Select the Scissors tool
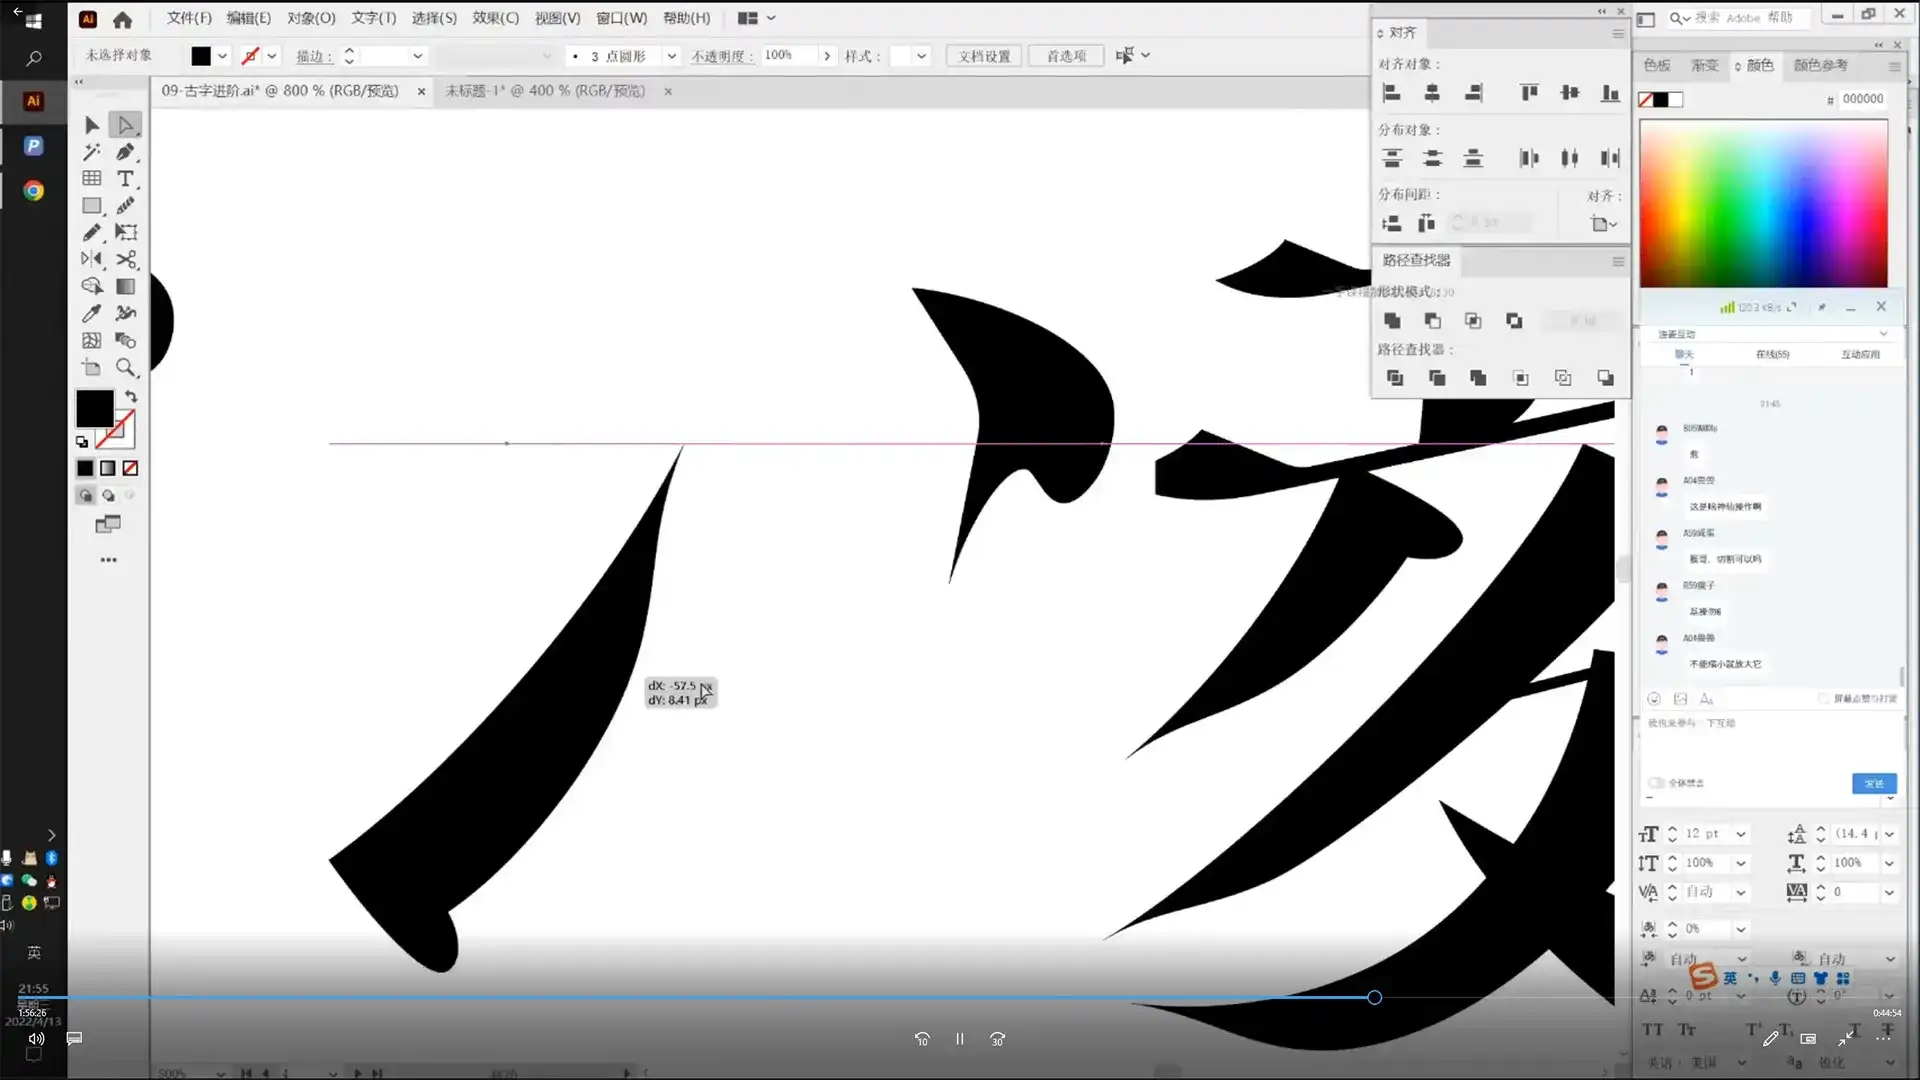This screenshot has height=1080, width=1920. (126, 260)
